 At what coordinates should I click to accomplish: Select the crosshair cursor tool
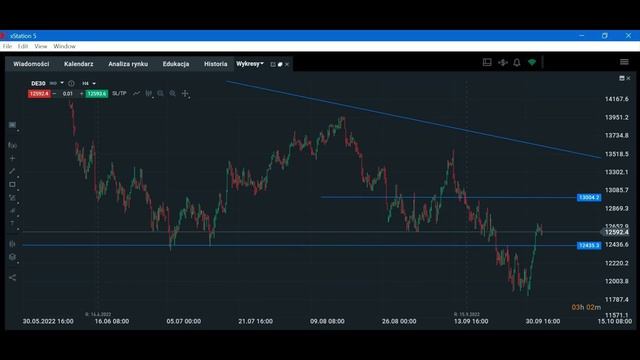(185, 93)
